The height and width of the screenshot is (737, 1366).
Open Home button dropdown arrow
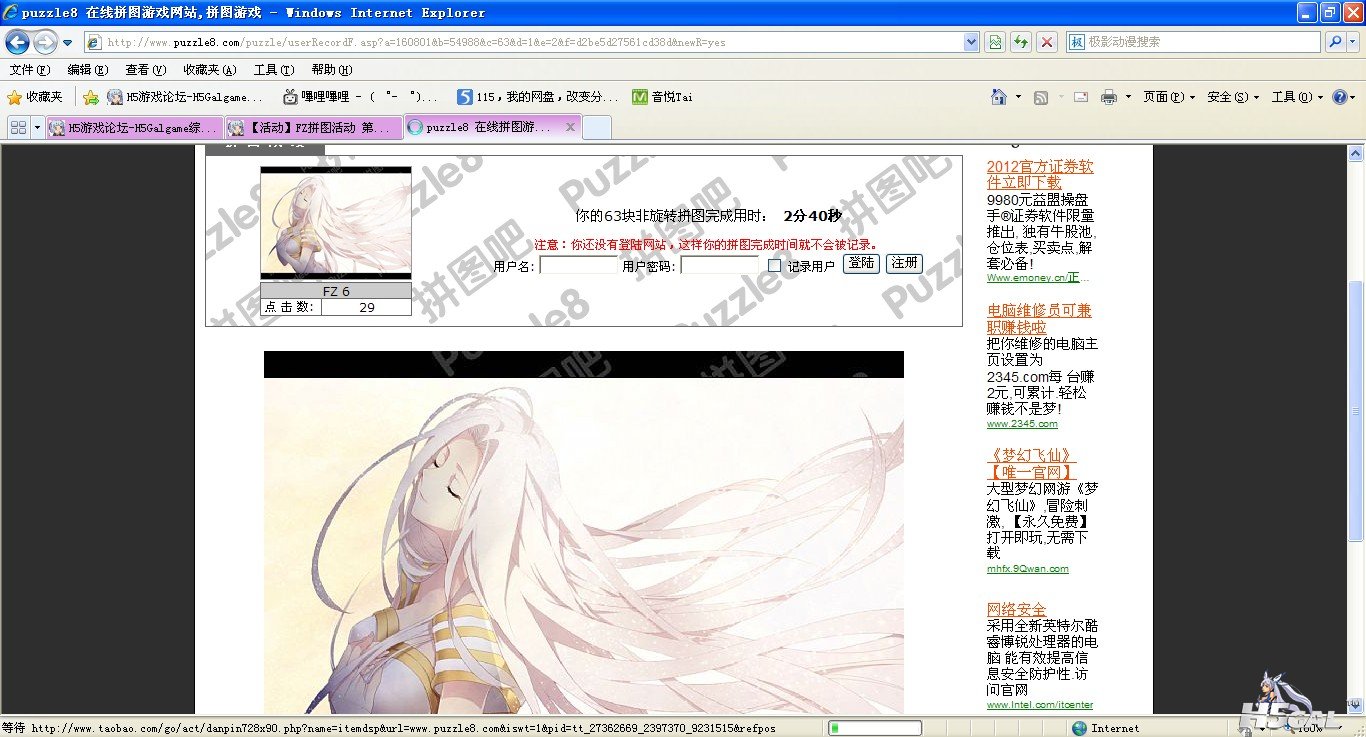click(x=1018, y=97)
